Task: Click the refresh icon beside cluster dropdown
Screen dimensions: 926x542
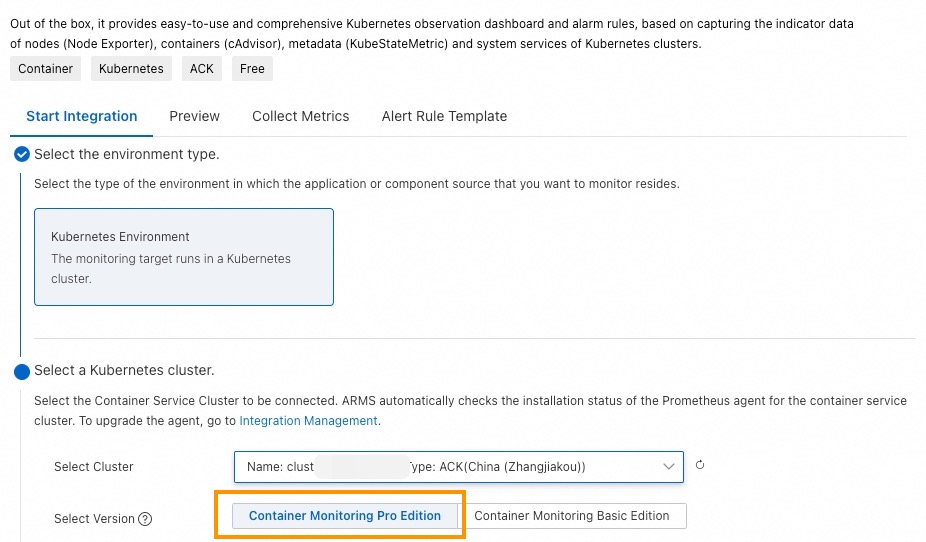Action: coord(700,465)
